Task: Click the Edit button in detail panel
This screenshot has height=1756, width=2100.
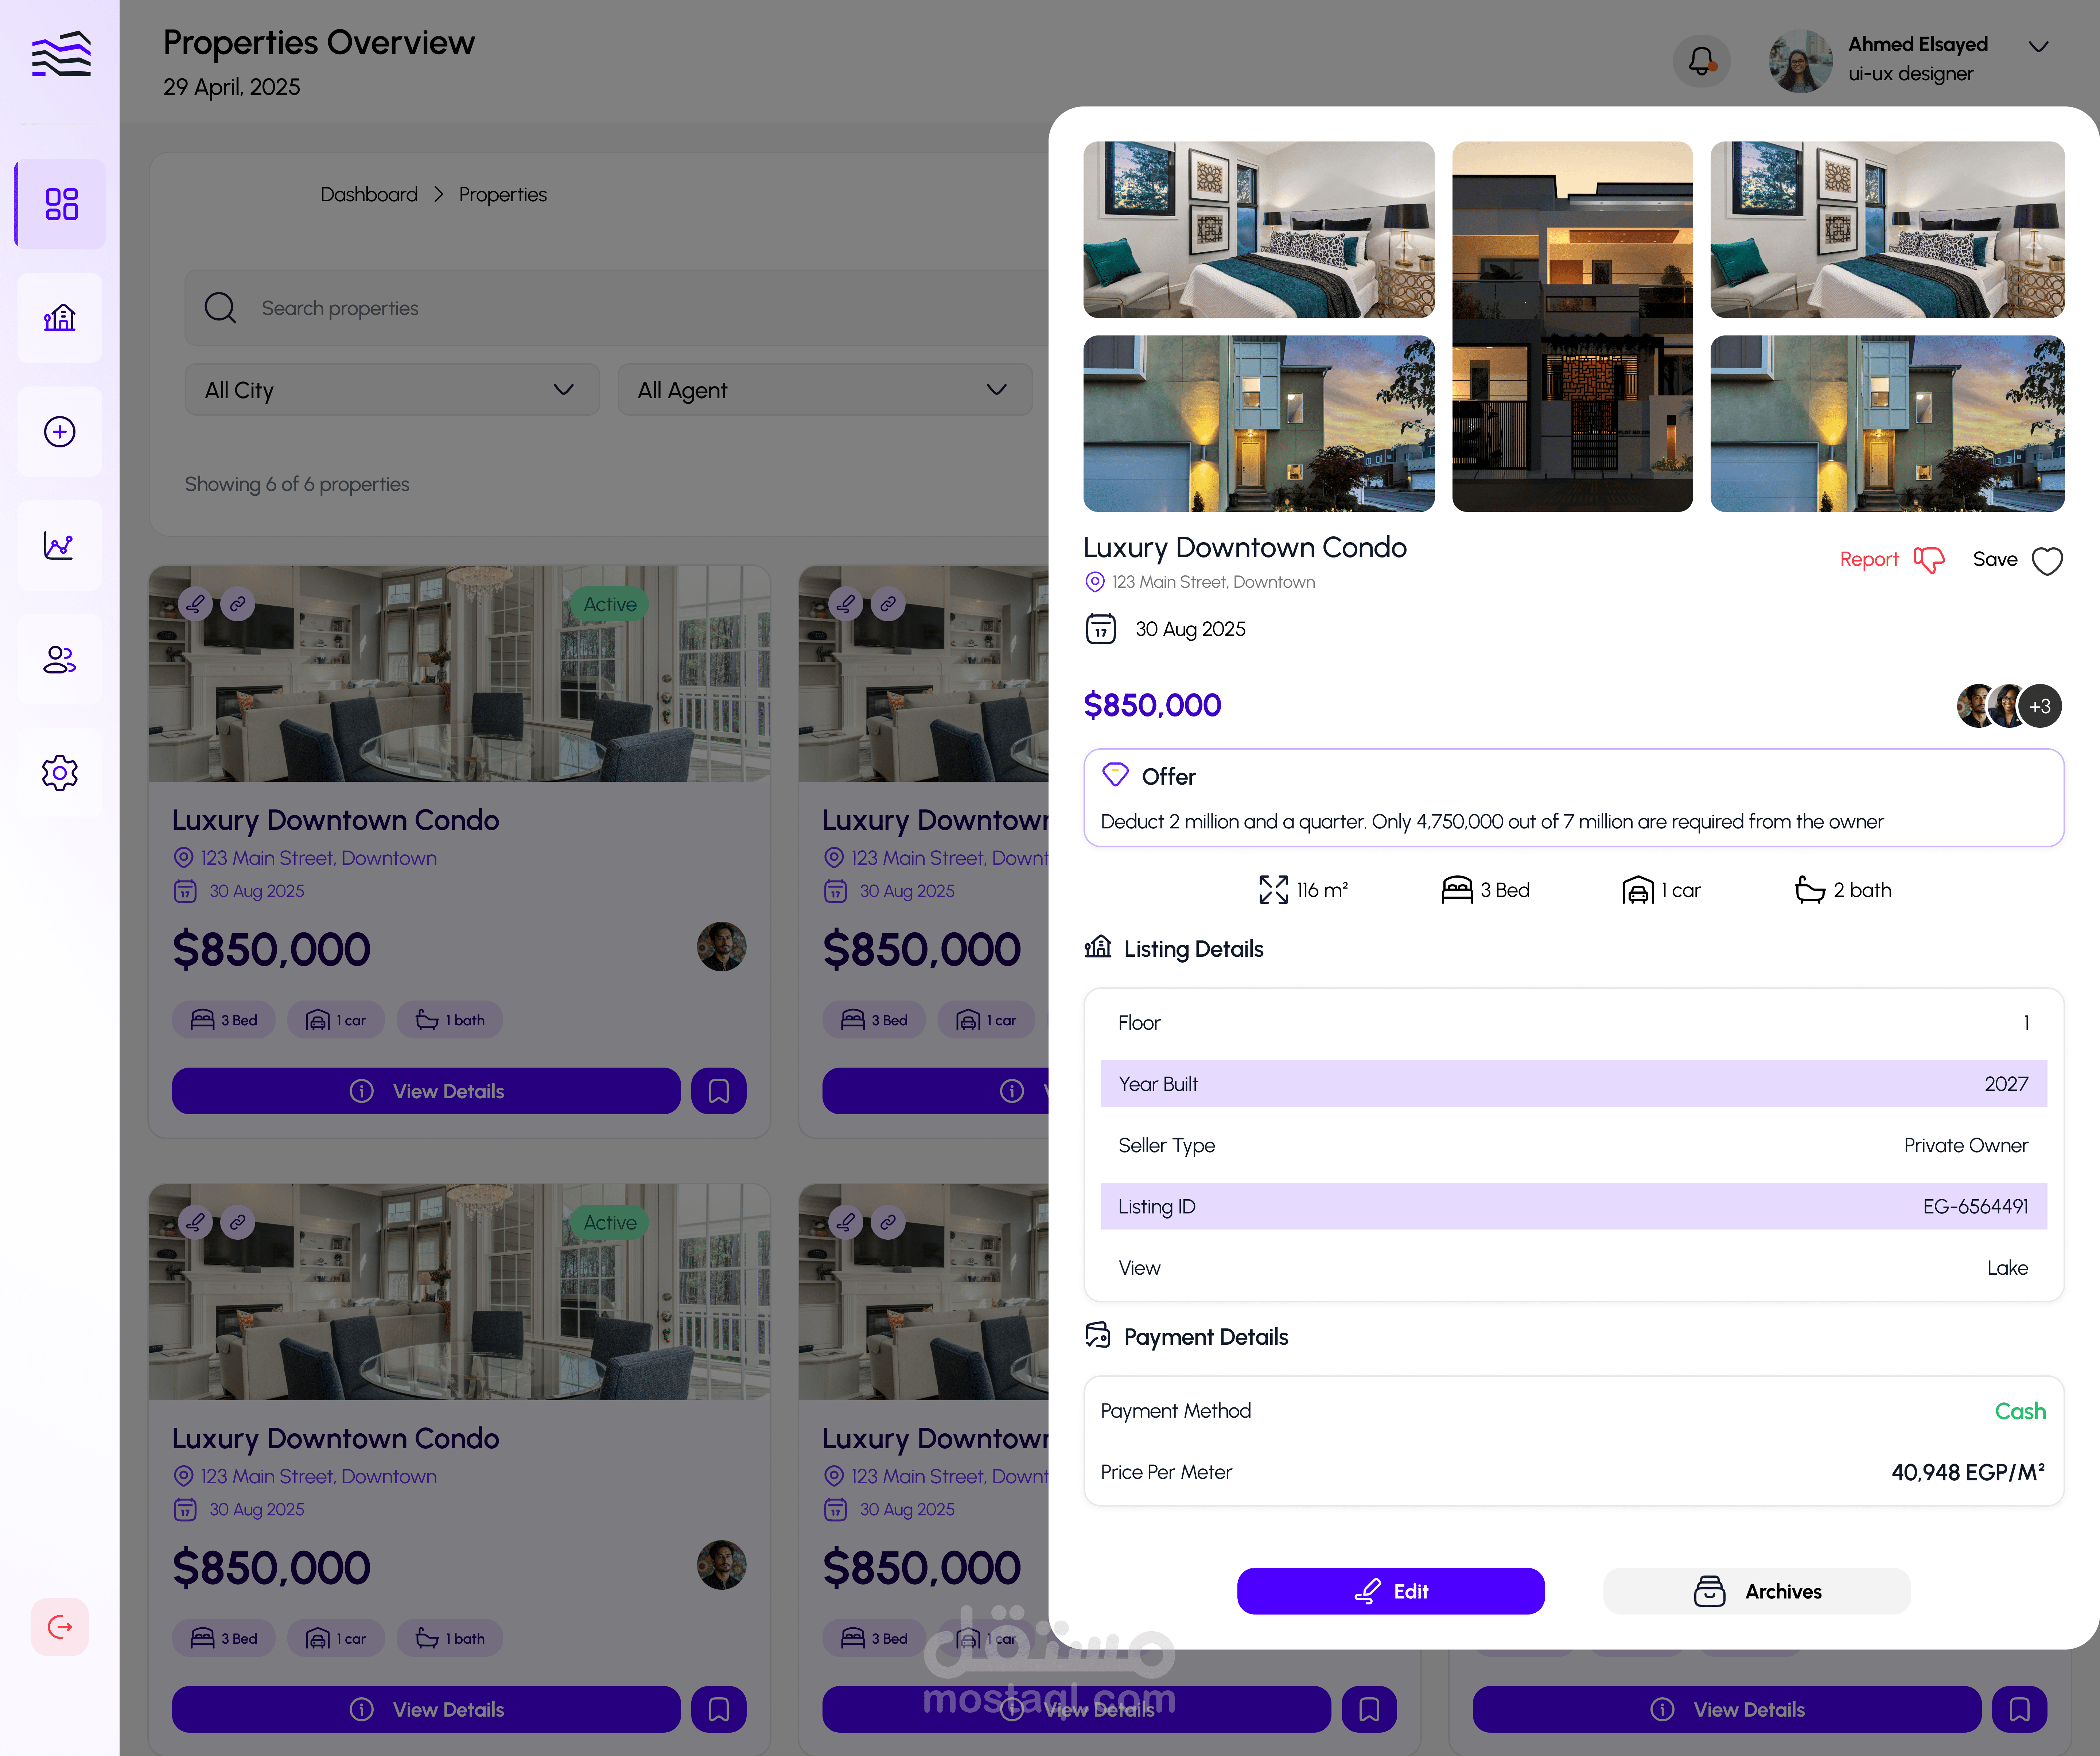Action: 1391,1591
